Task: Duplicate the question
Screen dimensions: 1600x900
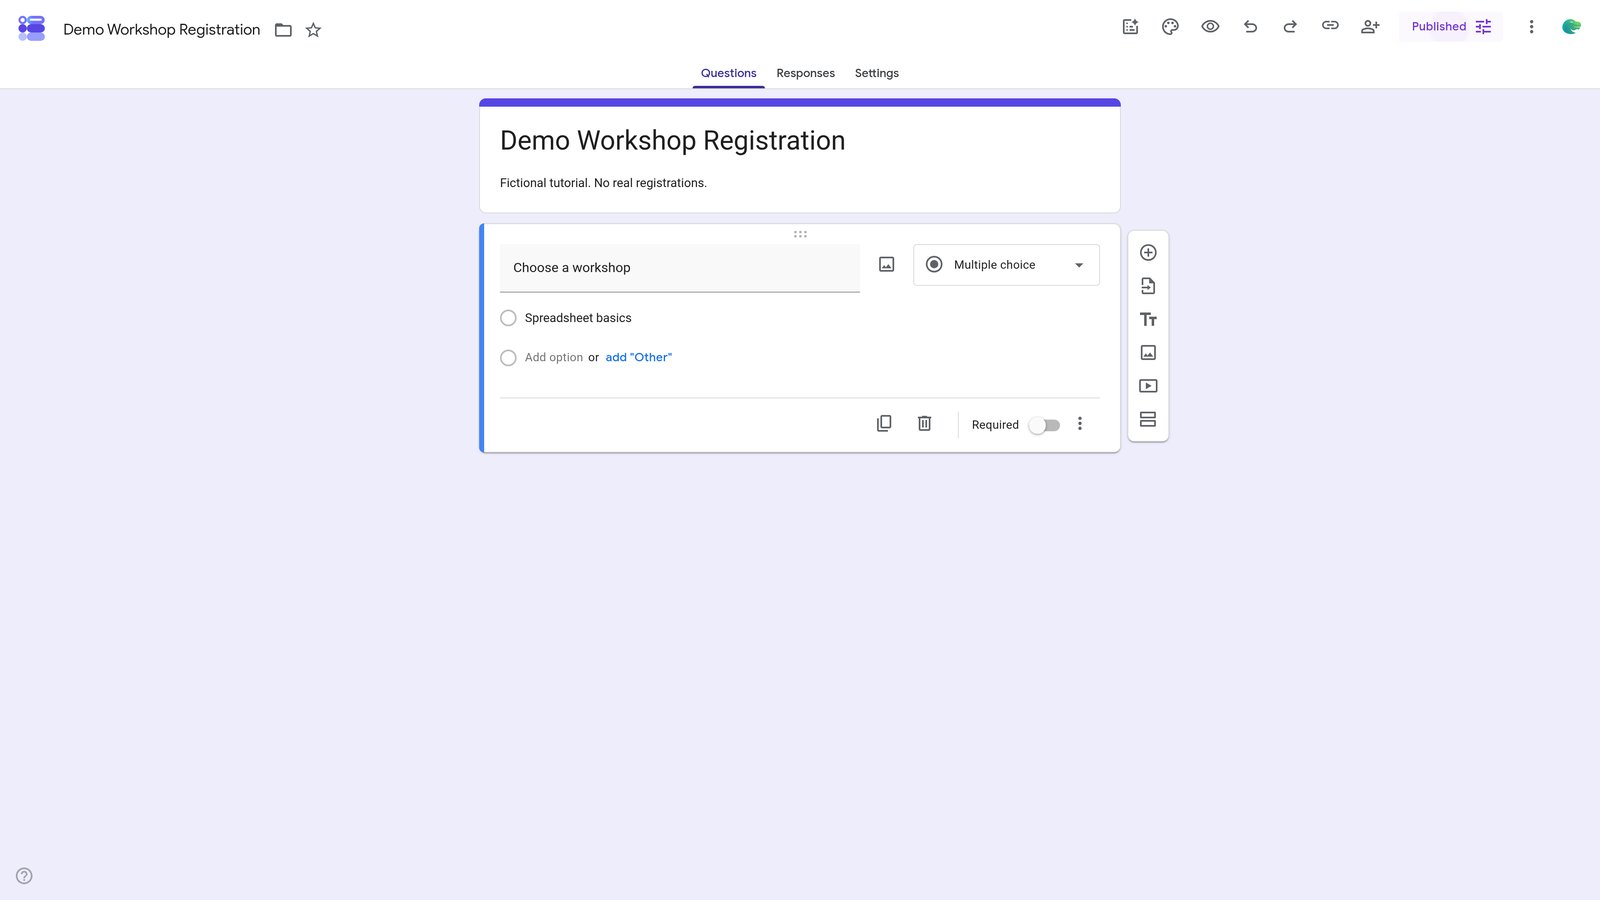Action: point(884,424)
